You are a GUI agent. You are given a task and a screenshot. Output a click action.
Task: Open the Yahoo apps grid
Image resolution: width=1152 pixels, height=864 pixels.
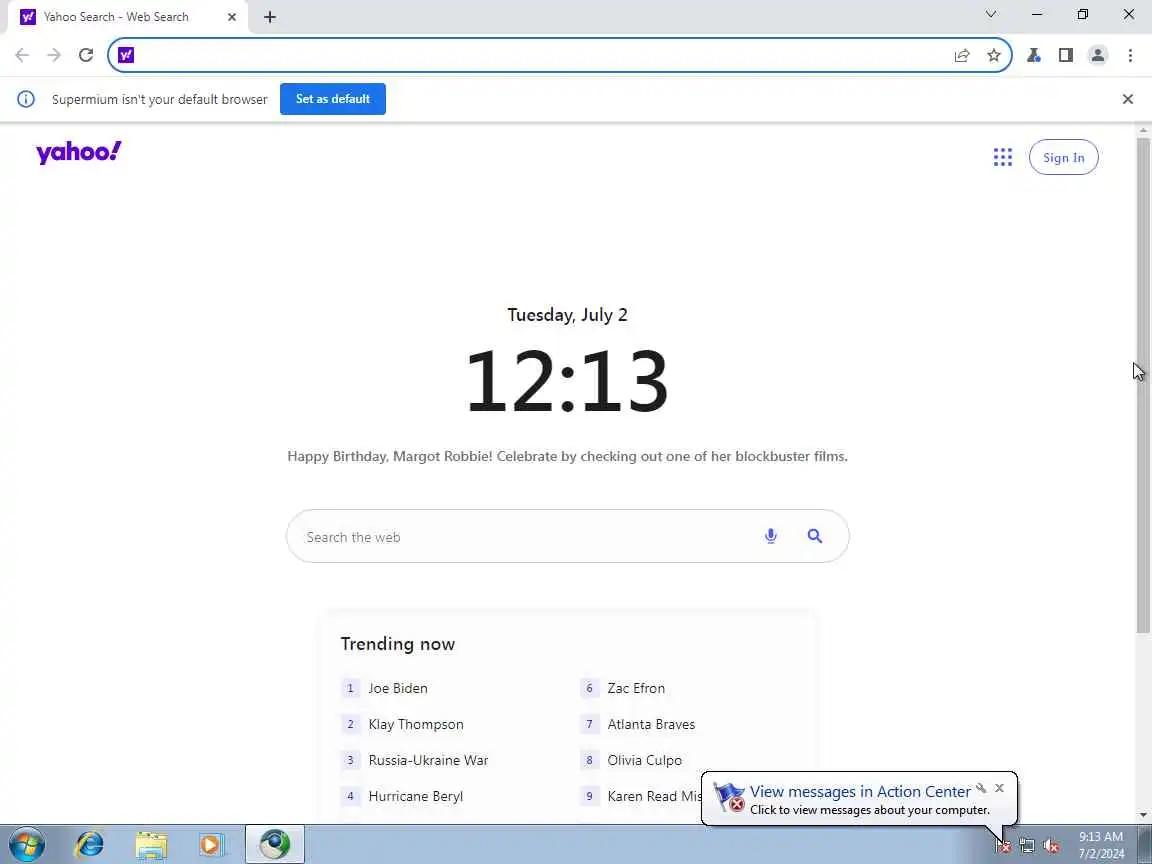[x=1003, y=157]
